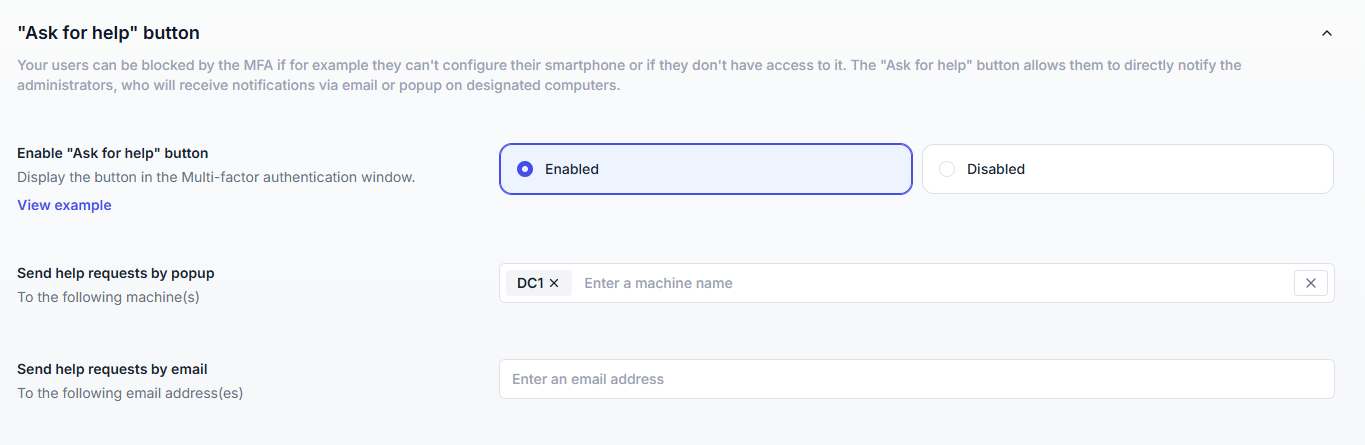Viewport: 1365px width, 445px height.
Task: Click the Enable "Ask for help" button label
Action: pos(113,153)
